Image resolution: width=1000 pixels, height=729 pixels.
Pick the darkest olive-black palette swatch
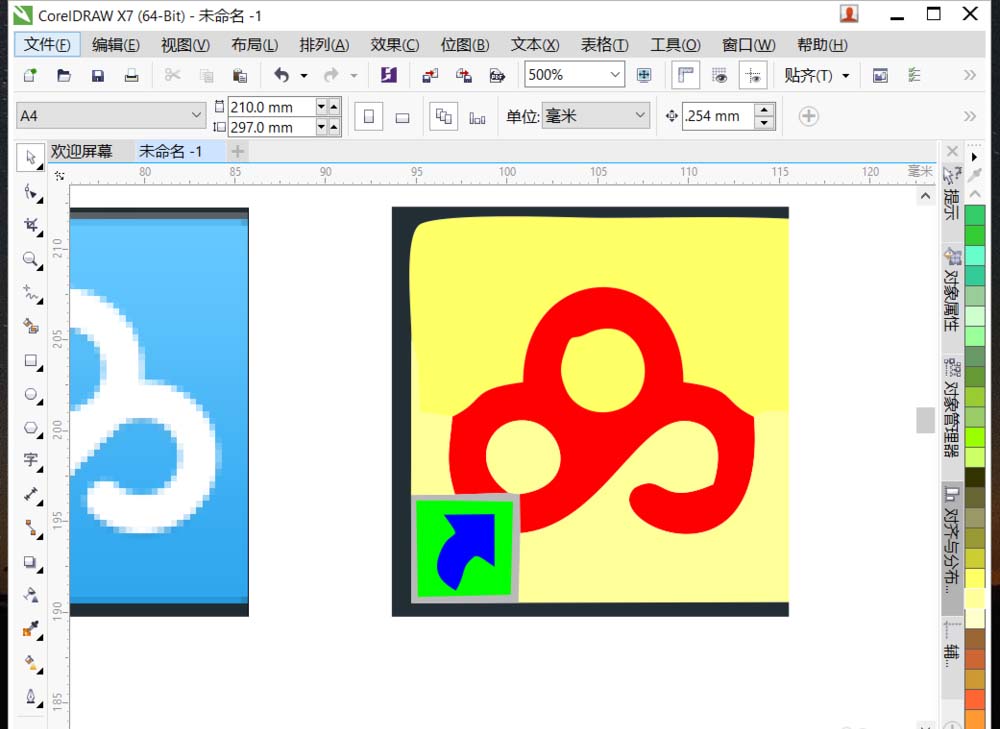tap(974, 477)
